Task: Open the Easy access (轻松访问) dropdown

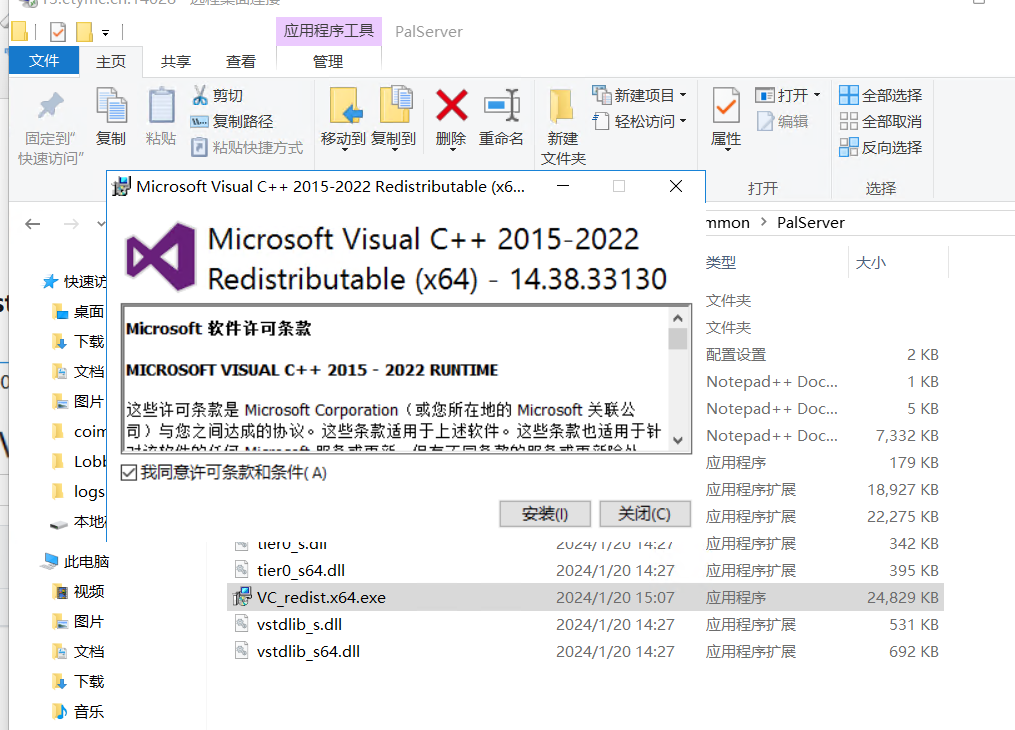Action: (639, 121)
